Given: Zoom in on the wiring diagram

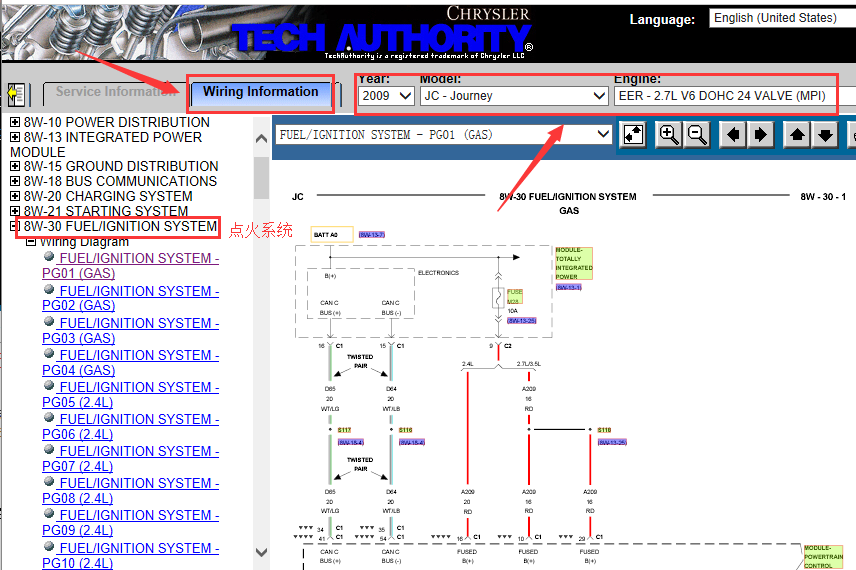Looking at the screenshot, I should (x=669, y=134).
